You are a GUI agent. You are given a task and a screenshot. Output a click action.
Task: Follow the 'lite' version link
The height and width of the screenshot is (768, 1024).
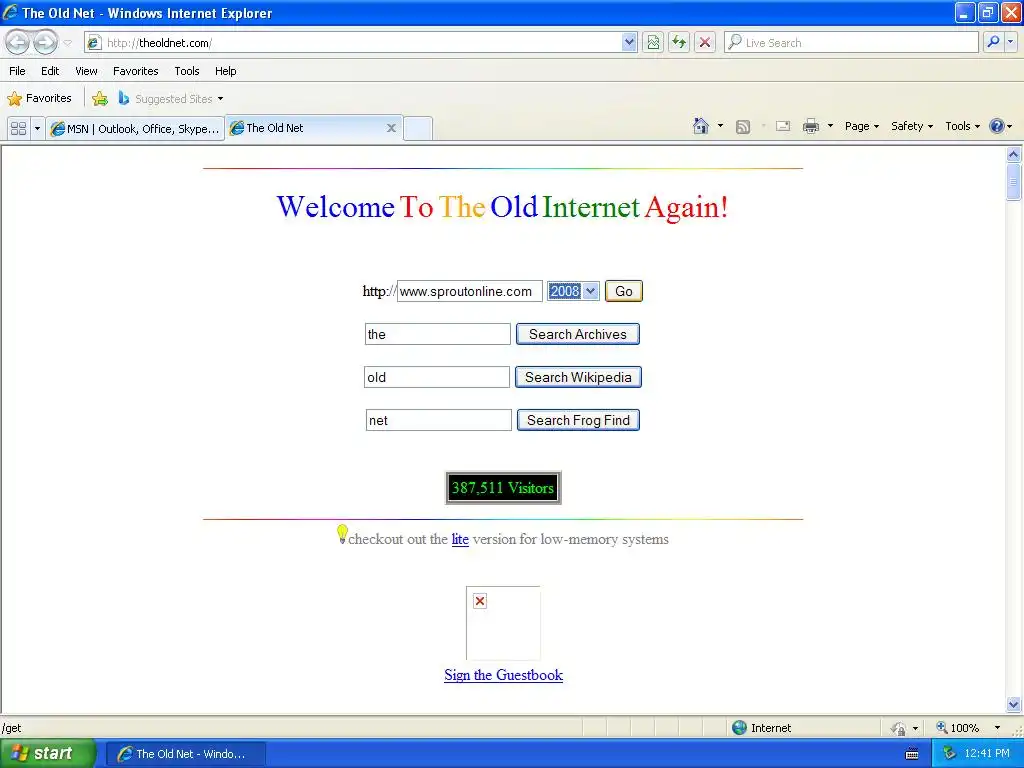pos(460,539)
